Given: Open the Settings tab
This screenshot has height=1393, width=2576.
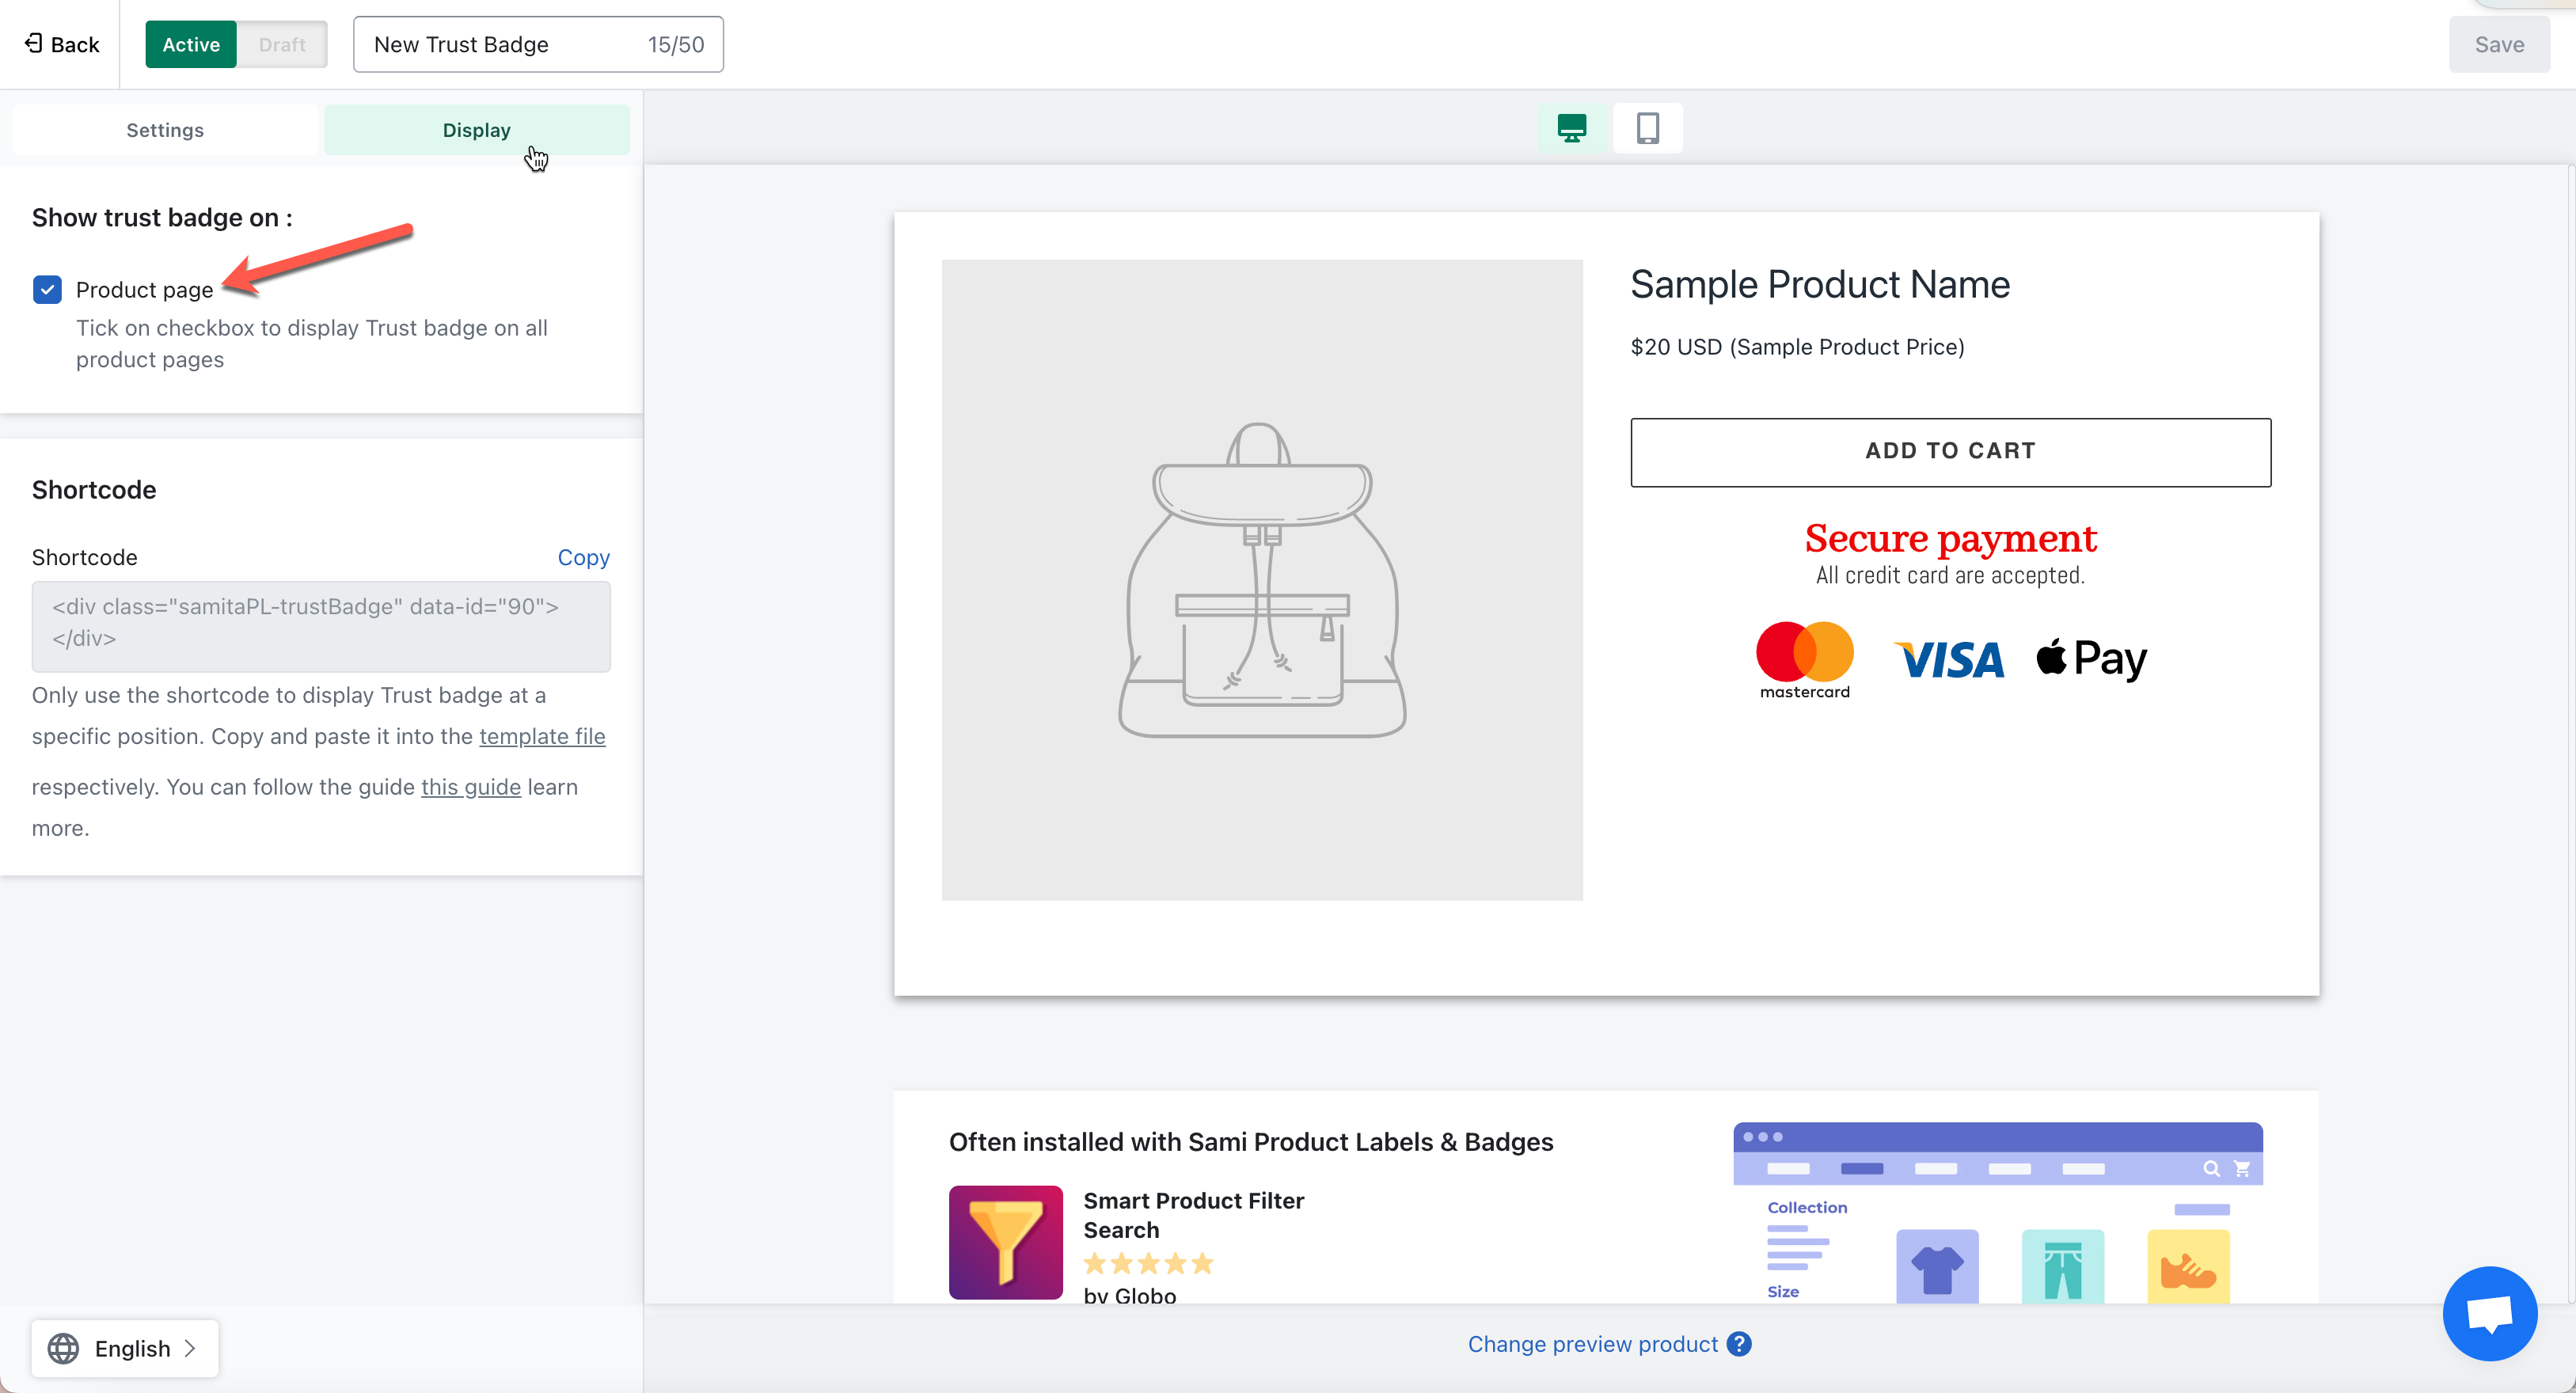Looking at the screenshot, I should (165, 130).
